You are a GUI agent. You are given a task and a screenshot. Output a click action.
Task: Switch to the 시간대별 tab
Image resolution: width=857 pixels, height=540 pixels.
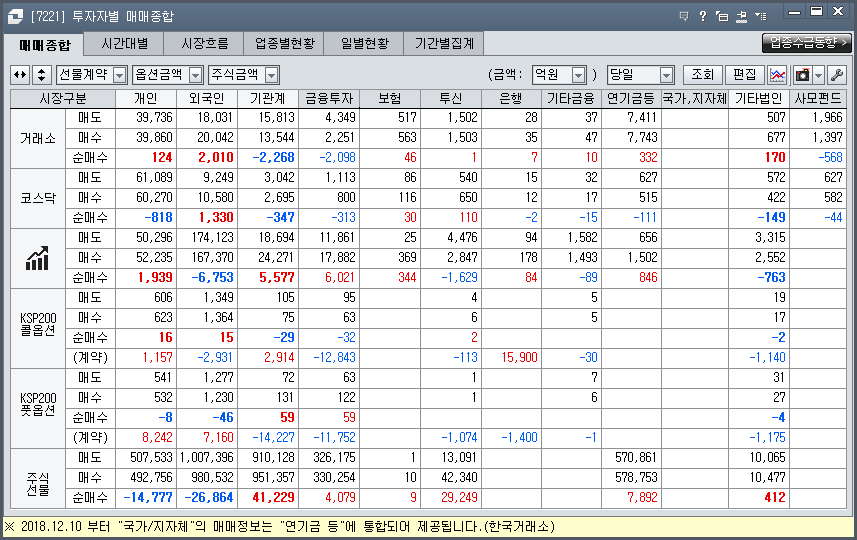(125, 43)
